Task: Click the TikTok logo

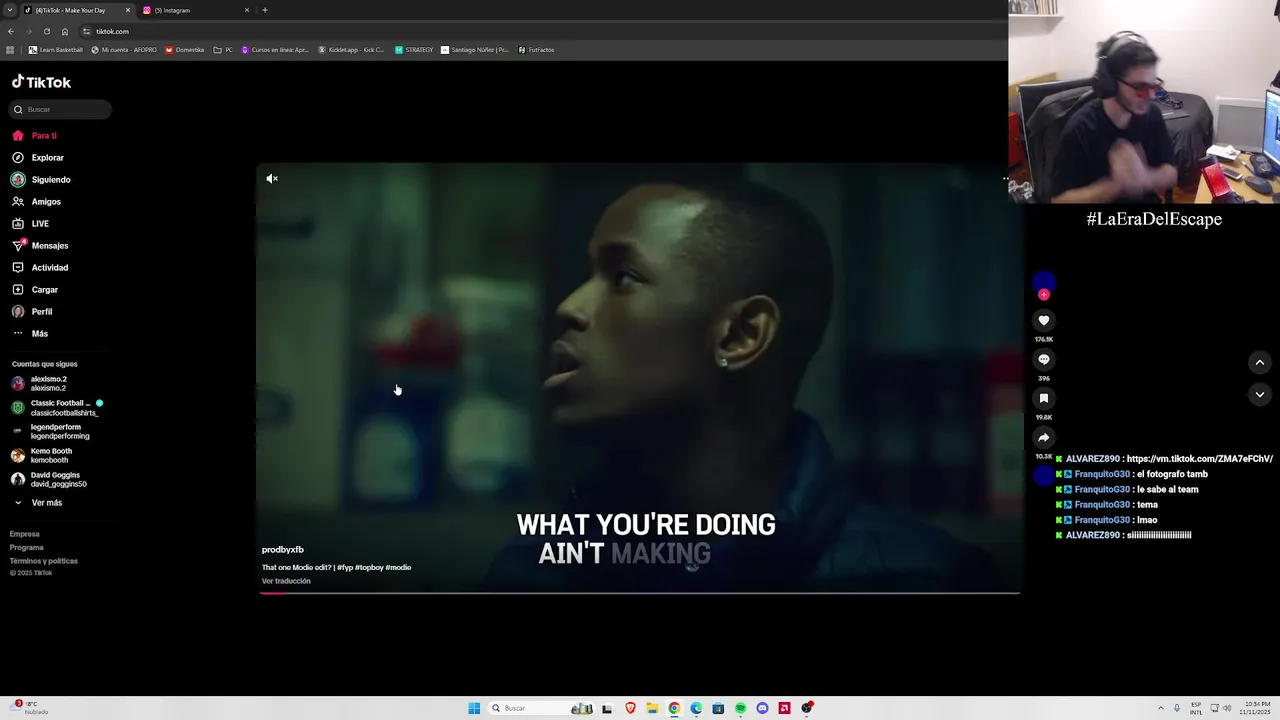Action: (41, 82)
